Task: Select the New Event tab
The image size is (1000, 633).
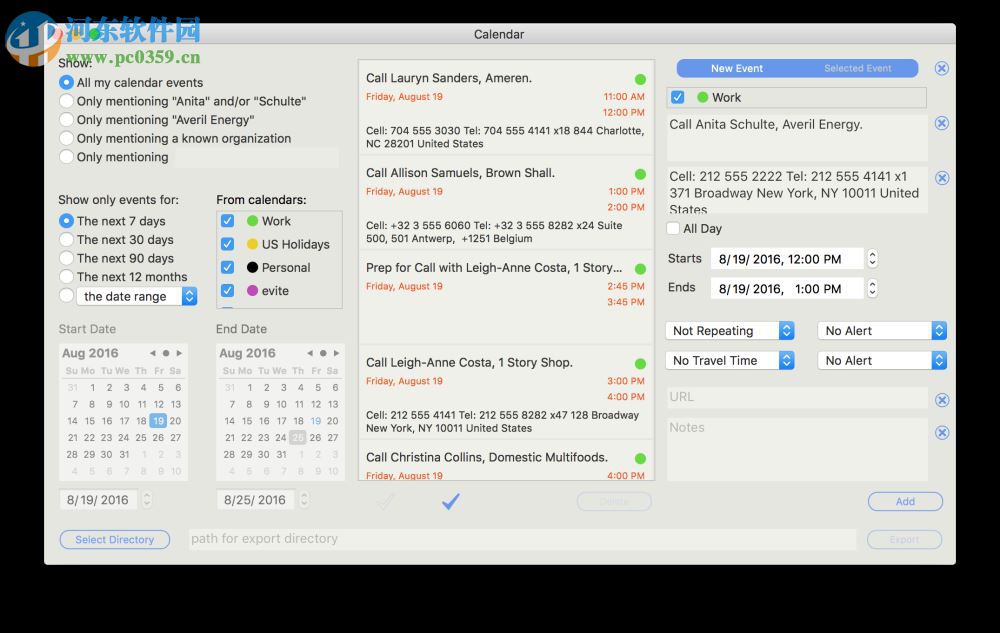Action: (737, 68)
